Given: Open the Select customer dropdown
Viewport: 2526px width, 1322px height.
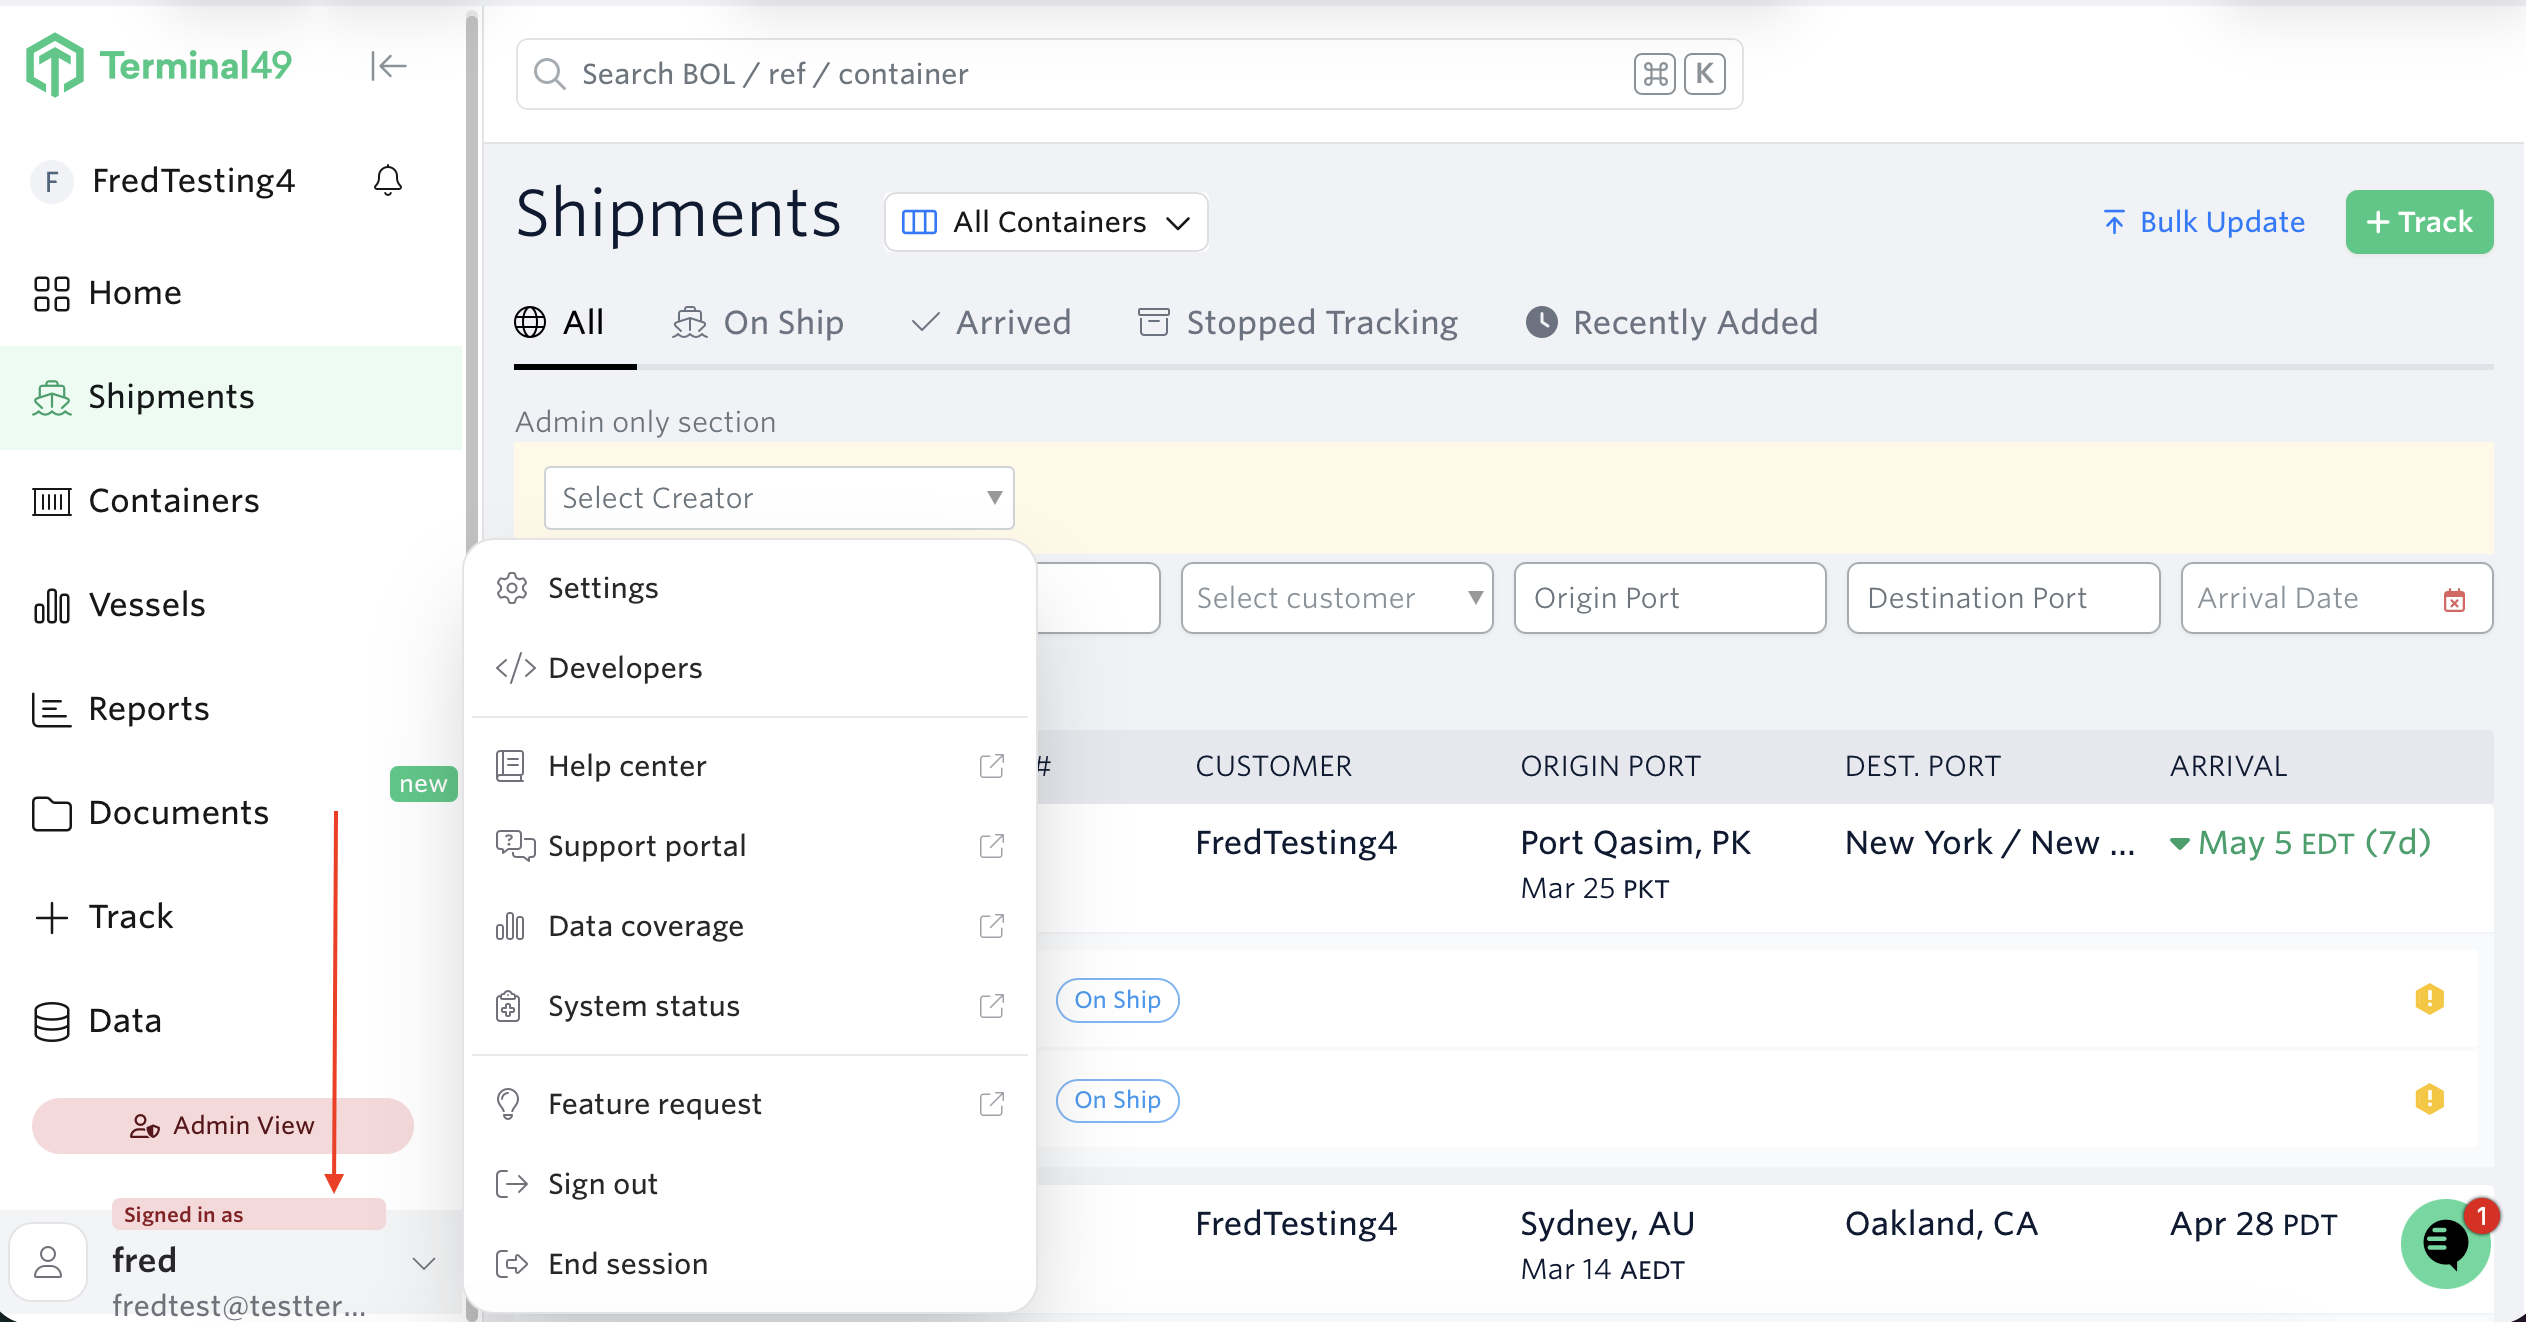Looking at the screenshot, I should point(1336,598).
